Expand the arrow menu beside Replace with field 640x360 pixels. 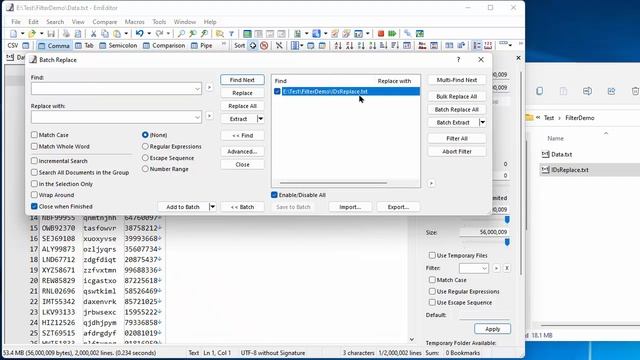tap(209, 116)
